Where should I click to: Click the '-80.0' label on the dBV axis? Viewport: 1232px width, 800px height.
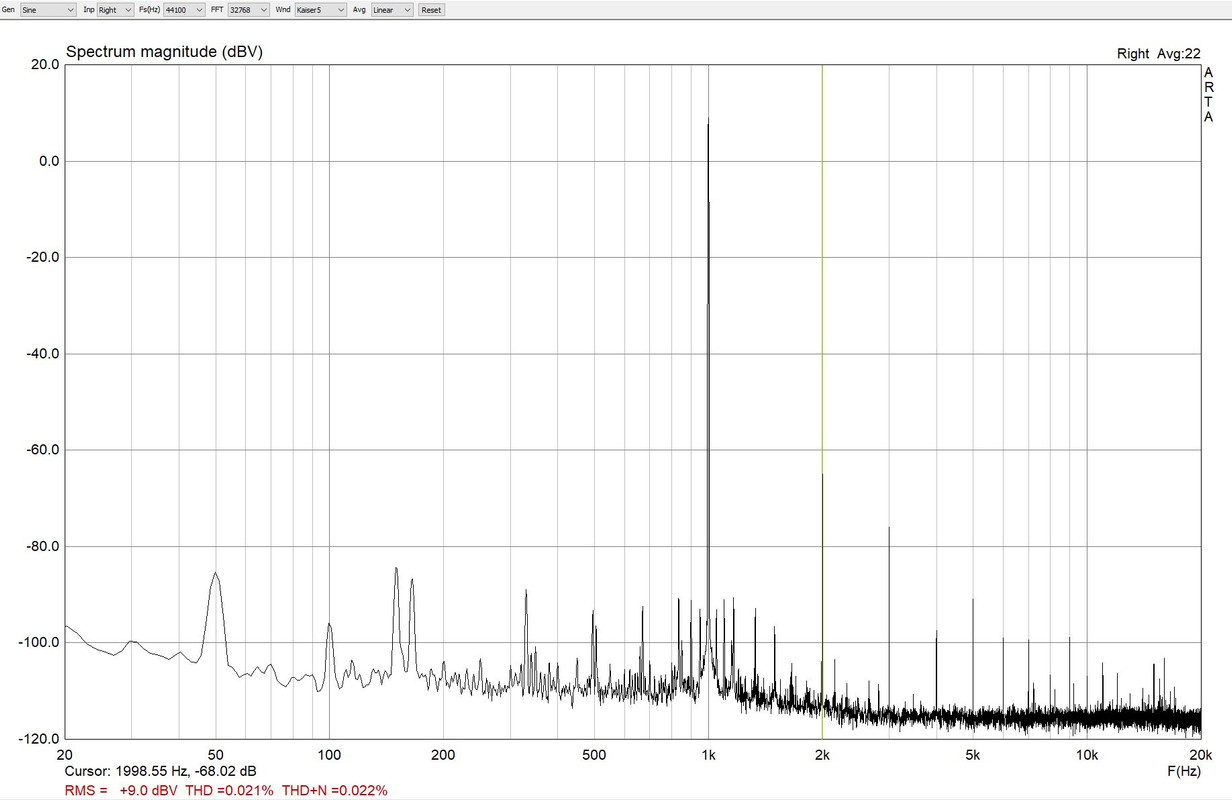(x=43, y=546)
